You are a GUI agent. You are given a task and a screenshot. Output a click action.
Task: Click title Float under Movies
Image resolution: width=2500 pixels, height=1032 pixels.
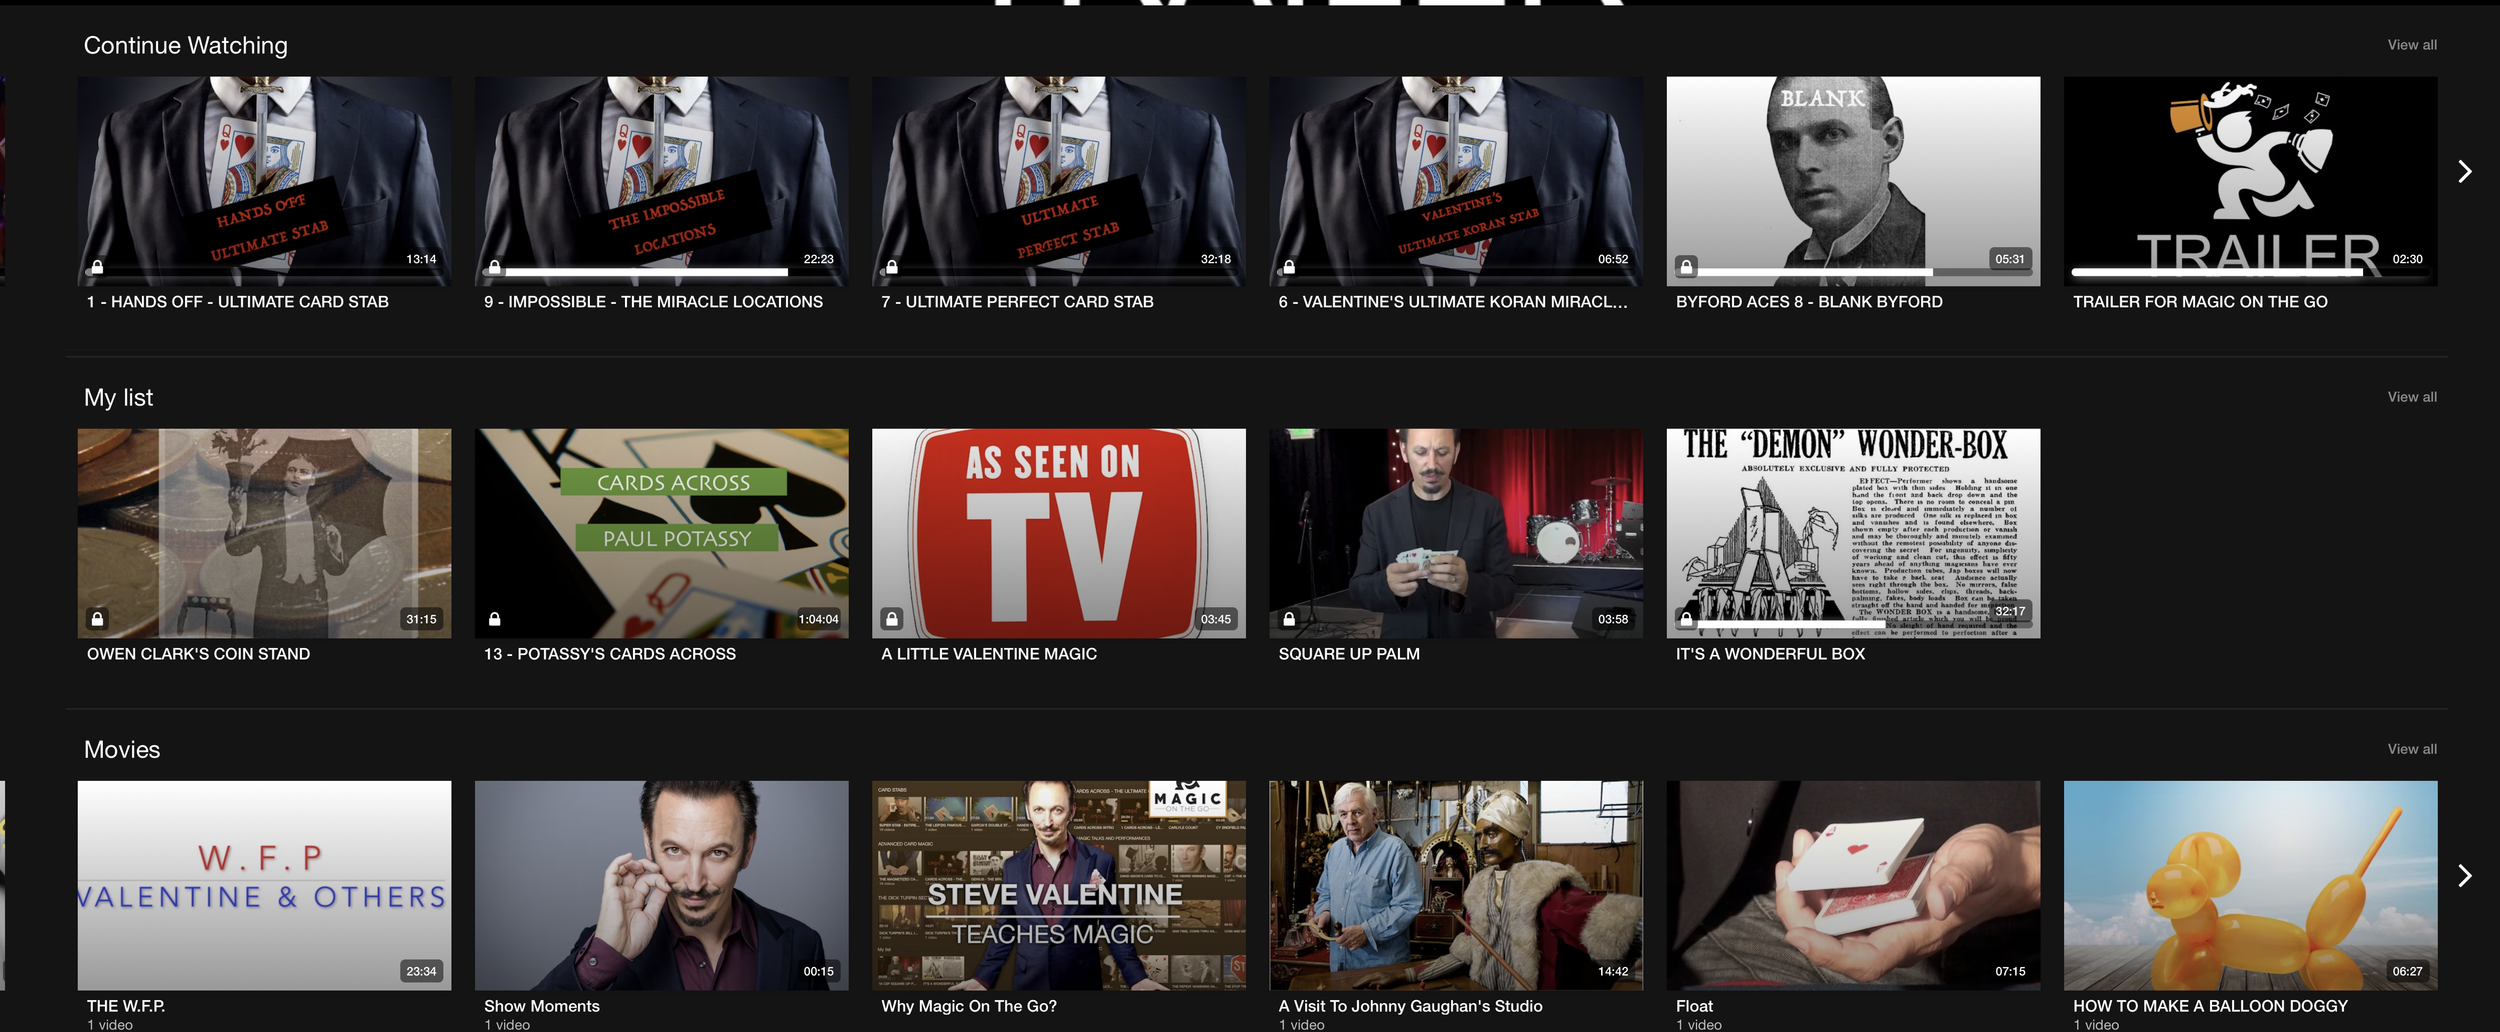click(1694, 1006)
